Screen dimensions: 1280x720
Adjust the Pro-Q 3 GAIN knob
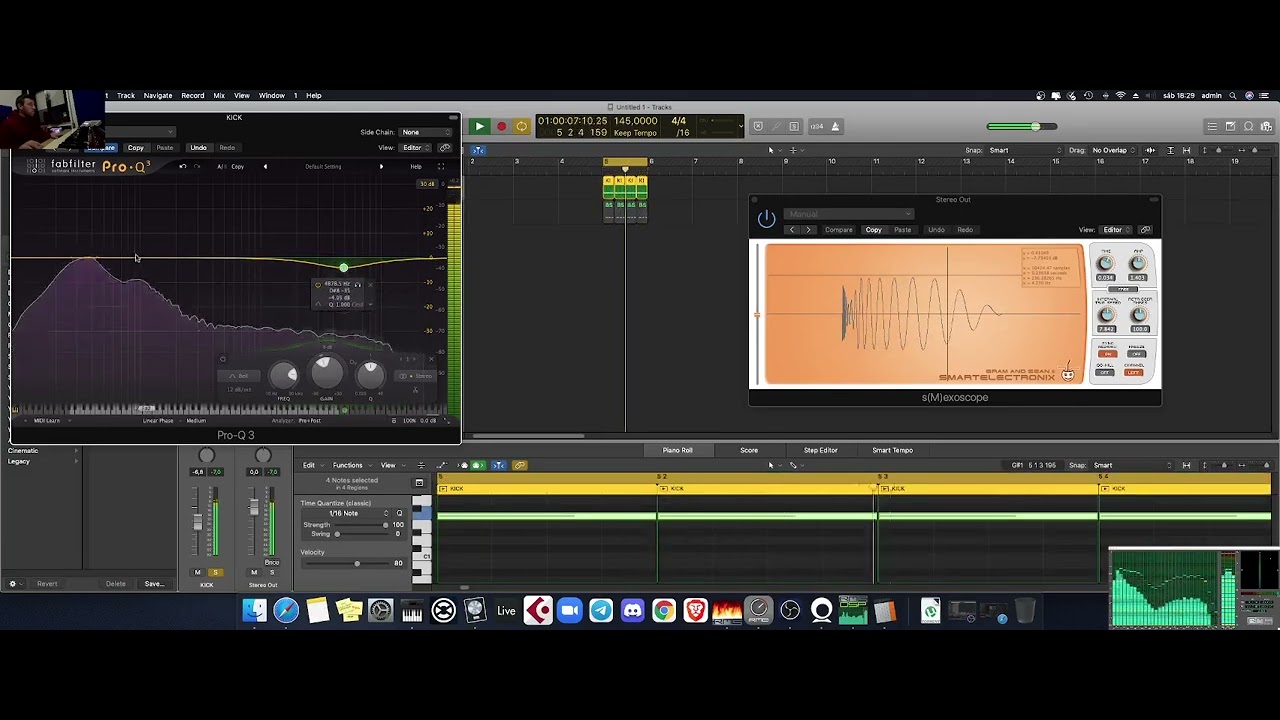coord(327,372)
